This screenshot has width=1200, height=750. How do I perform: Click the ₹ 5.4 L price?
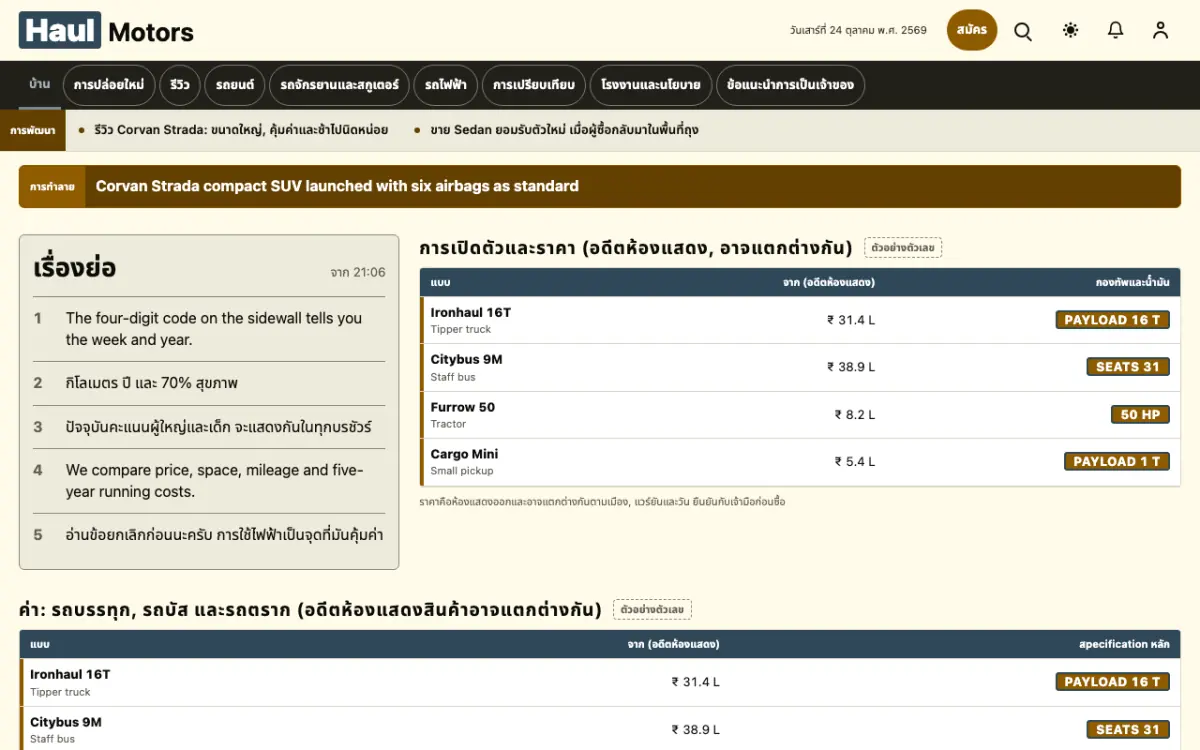click(x=855, y=462)
